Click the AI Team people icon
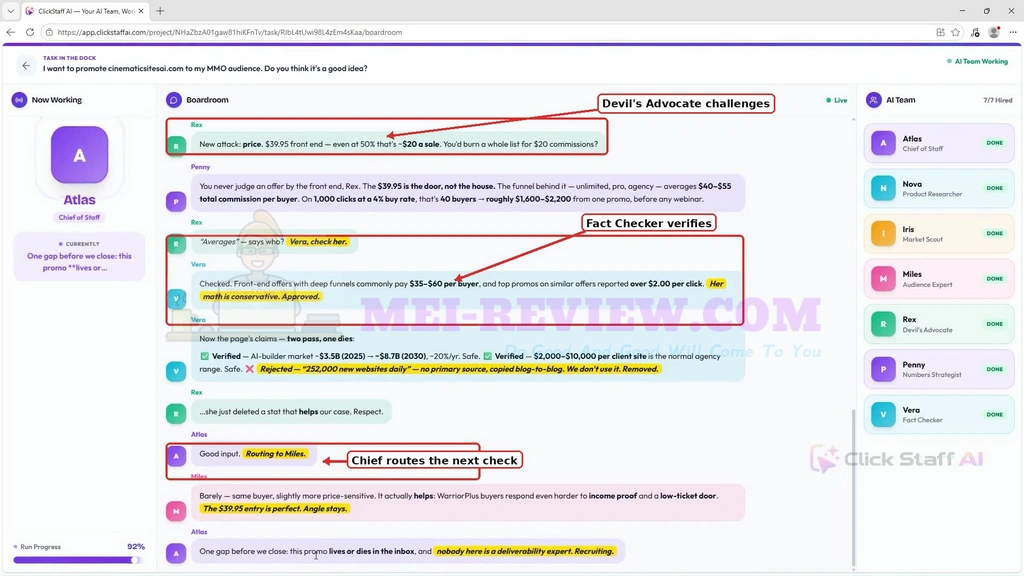 click(x=873, y=100)
